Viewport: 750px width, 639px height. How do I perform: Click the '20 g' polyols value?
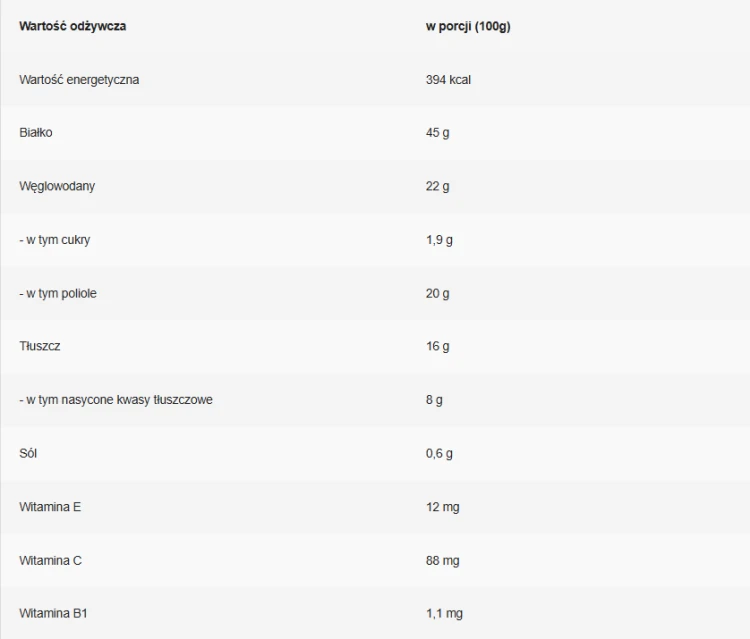(x=437, y=294)
